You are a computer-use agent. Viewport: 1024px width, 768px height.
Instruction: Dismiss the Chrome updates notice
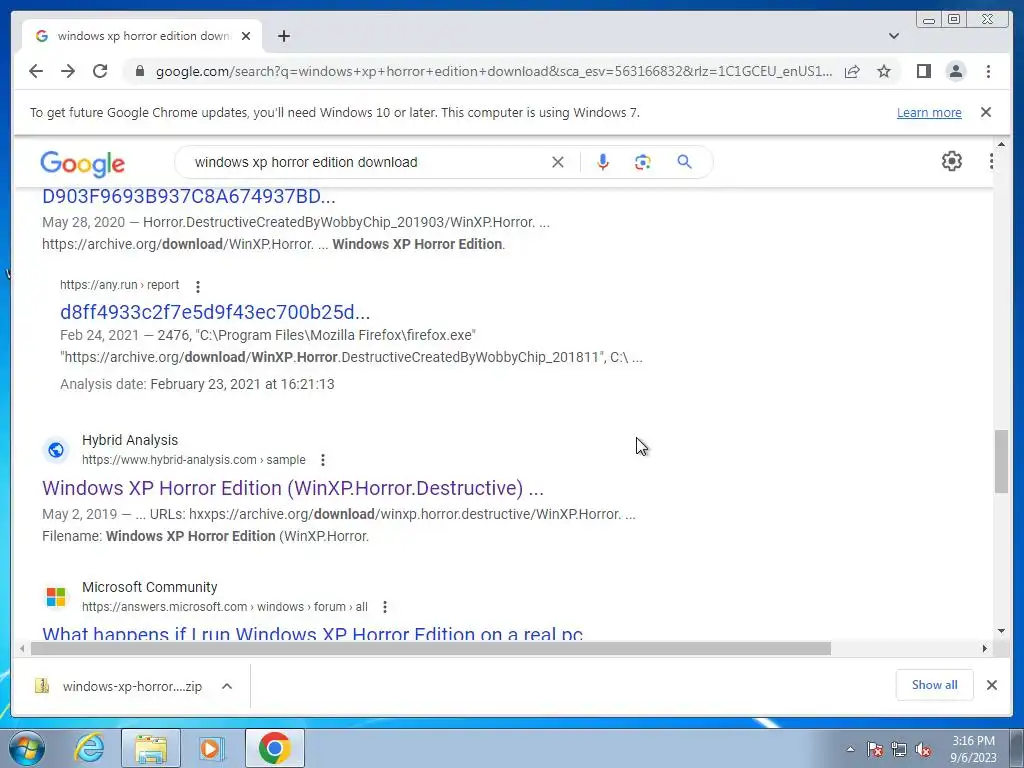[x=986, y=112]
